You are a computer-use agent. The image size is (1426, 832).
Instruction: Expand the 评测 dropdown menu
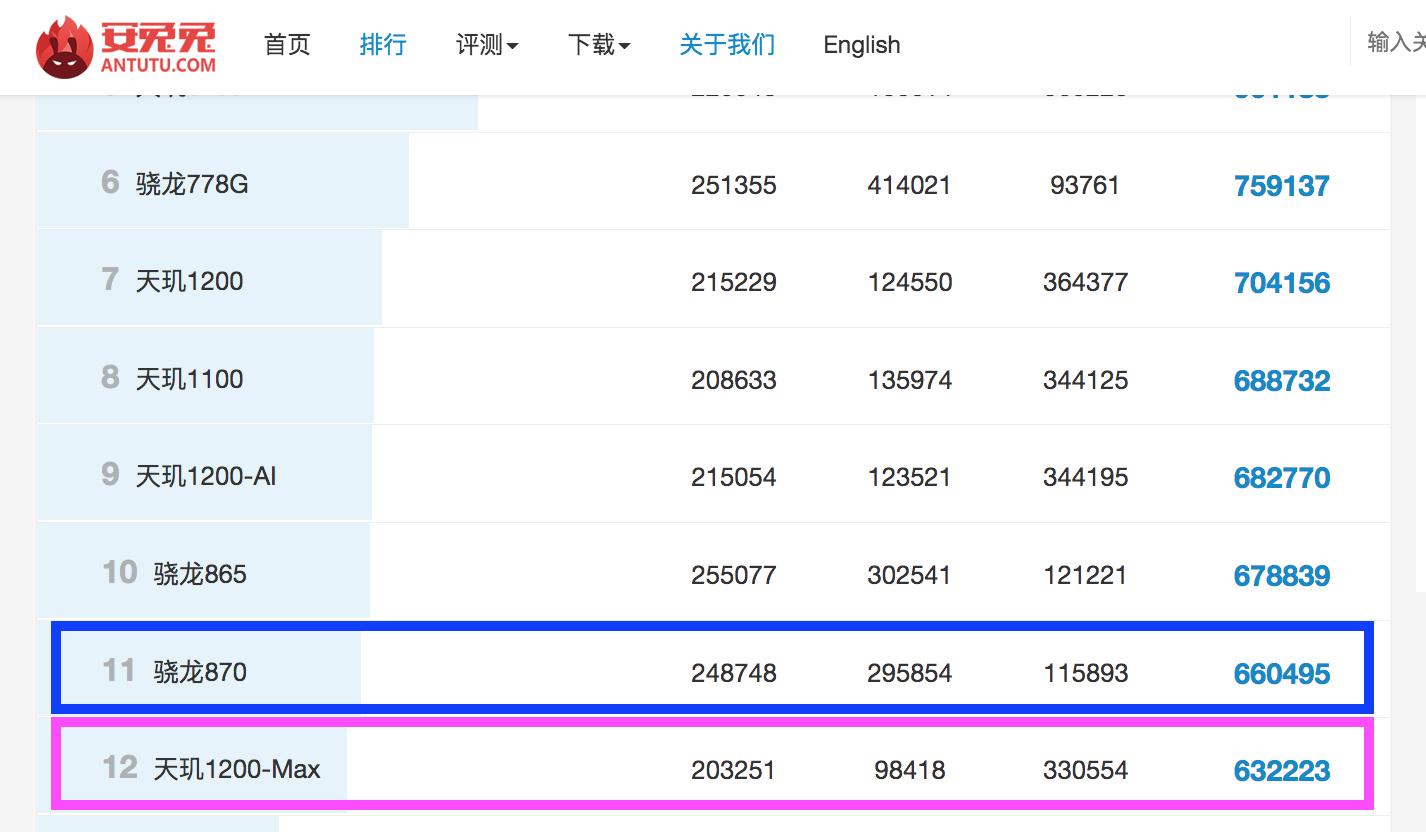(x=487, y=45)
